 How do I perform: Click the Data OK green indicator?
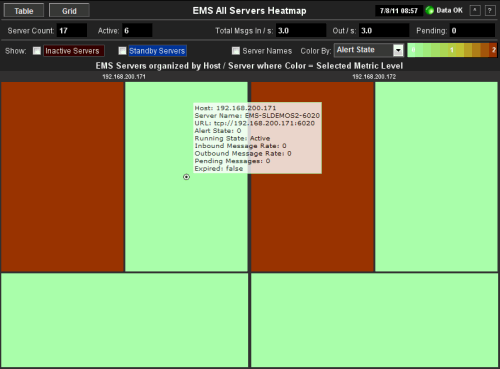[430, 10]
